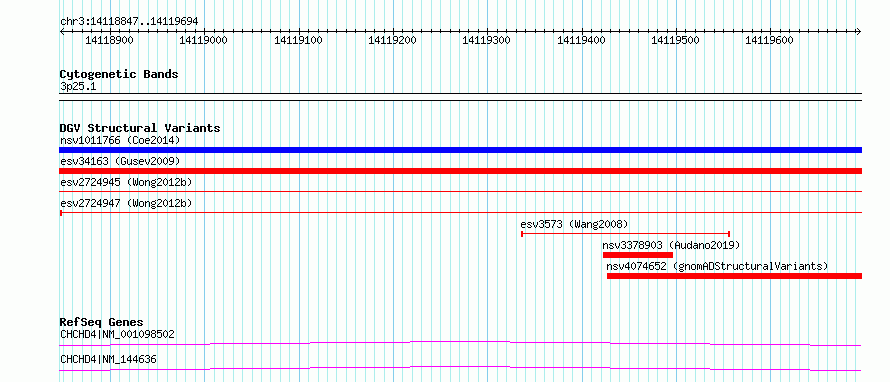Select the esv2724945 thin red variant line
Viewport: 890px width, 382px height.
(x=460, y=192)
